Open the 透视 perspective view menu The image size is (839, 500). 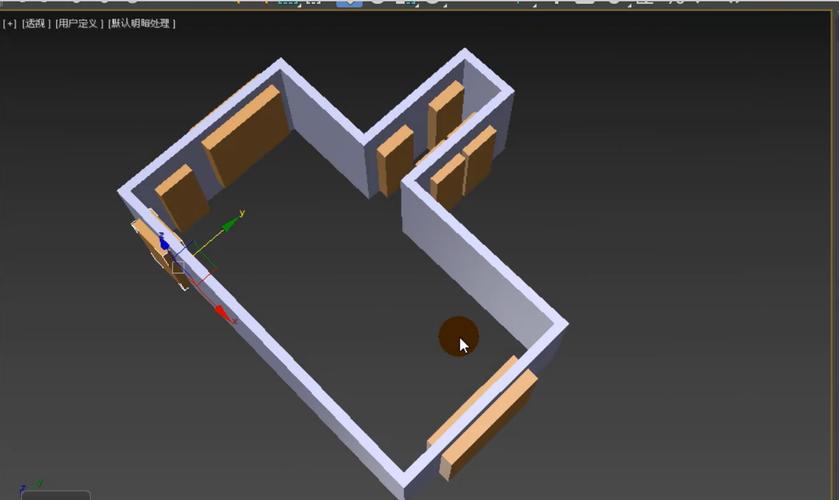[x=36, y=24]
